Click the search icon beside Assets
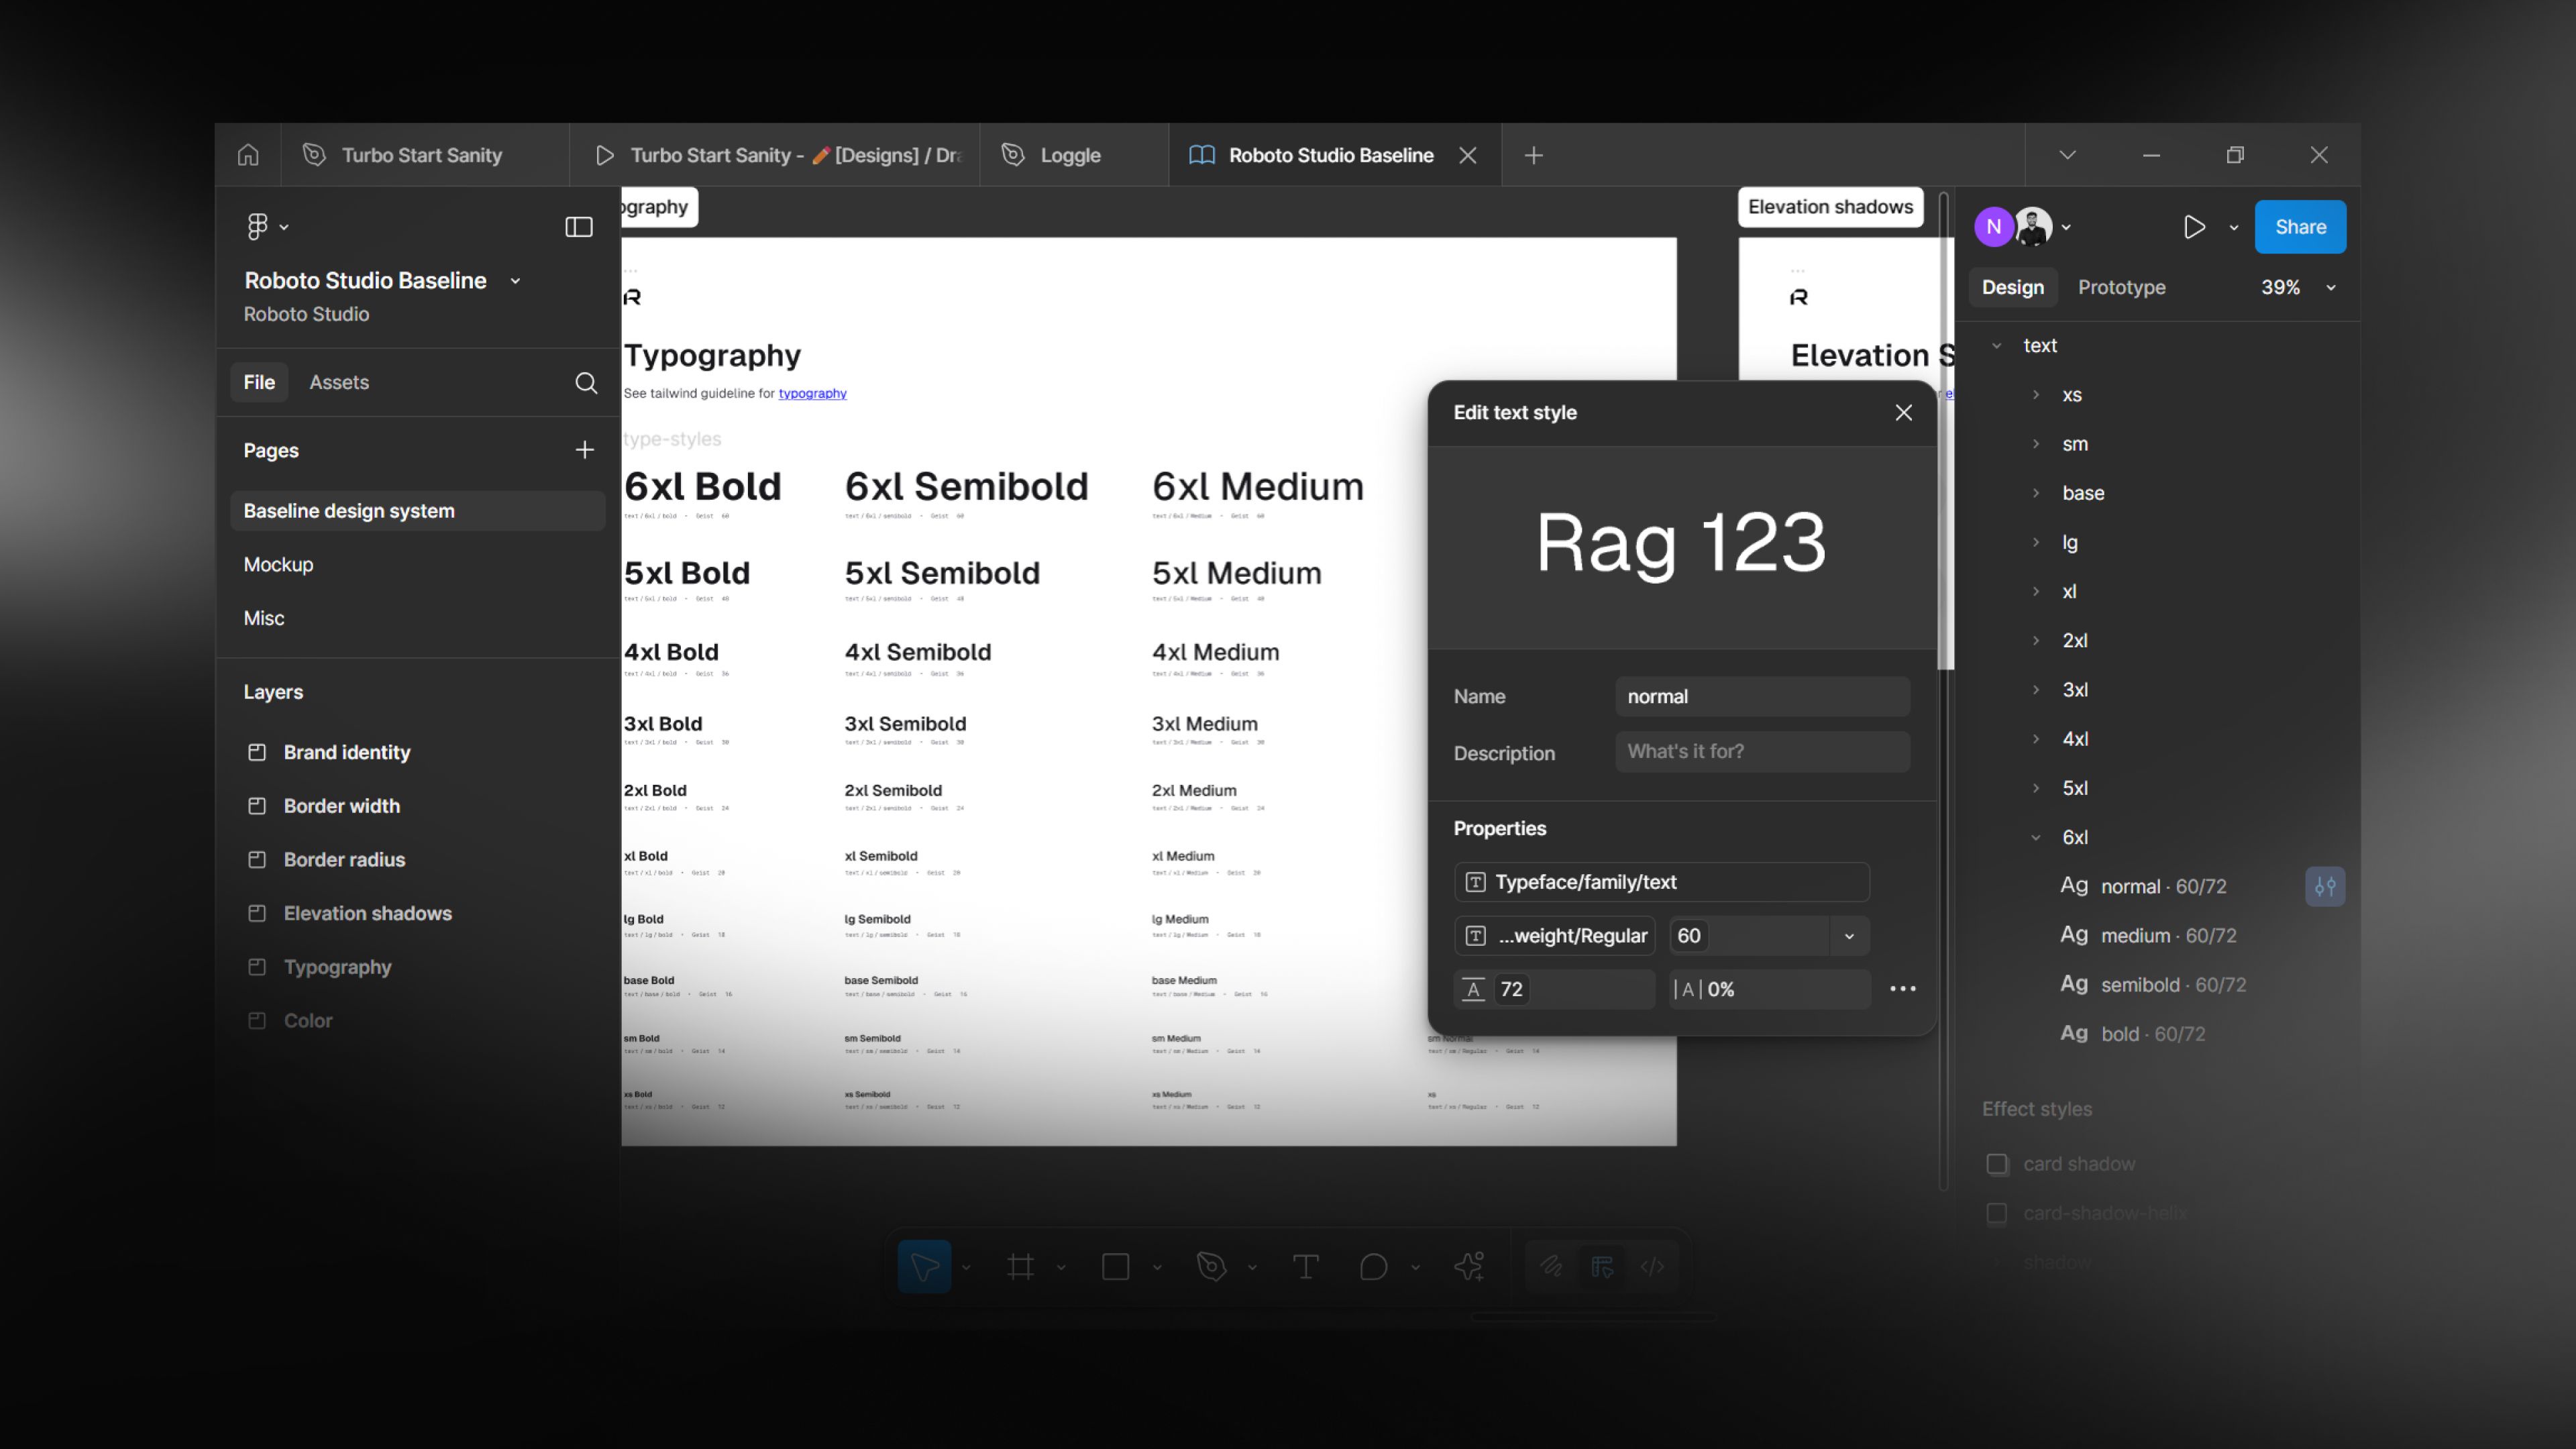Image resolution: width=2576 pixels, height=1449 pixels. pyautogui.click(x=586, y=383)
